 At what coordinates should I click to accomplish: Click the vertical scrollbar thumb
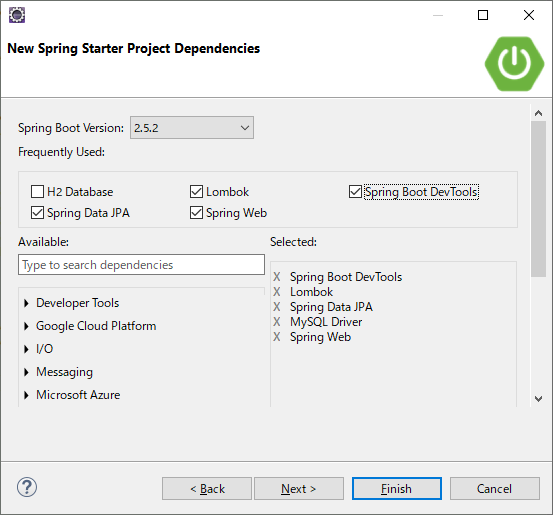[x=538, y=199]
